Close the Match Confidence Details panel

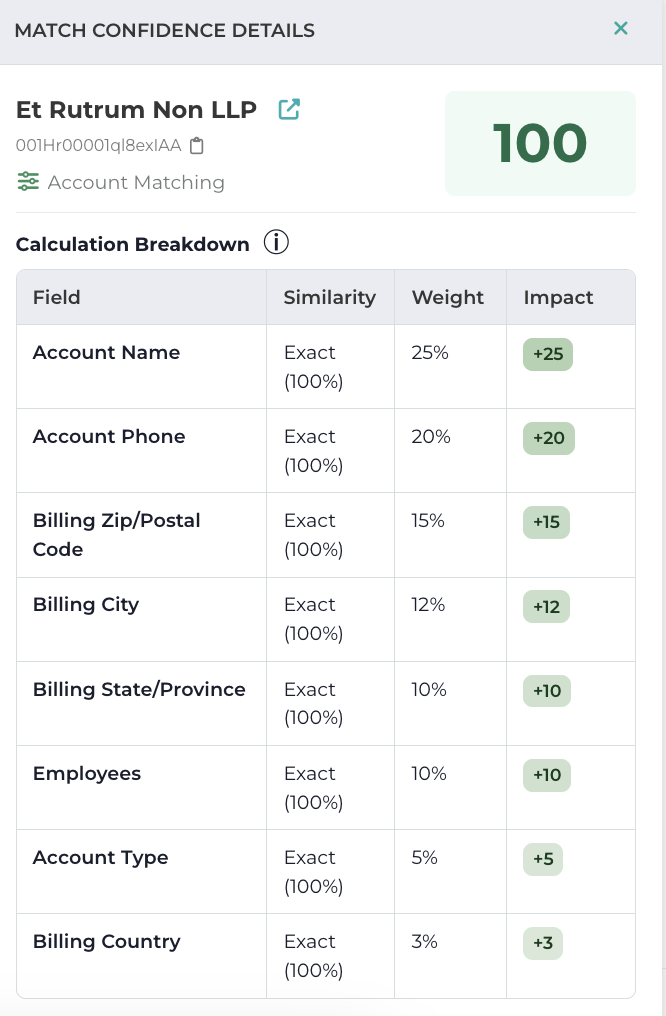click(621, 29)
